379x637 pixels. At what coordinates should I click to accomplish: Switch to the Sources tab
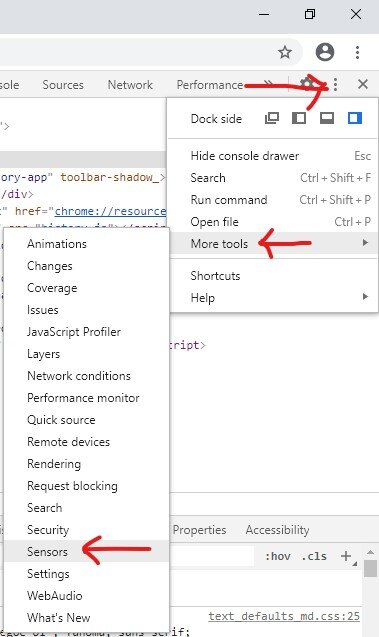63,84
